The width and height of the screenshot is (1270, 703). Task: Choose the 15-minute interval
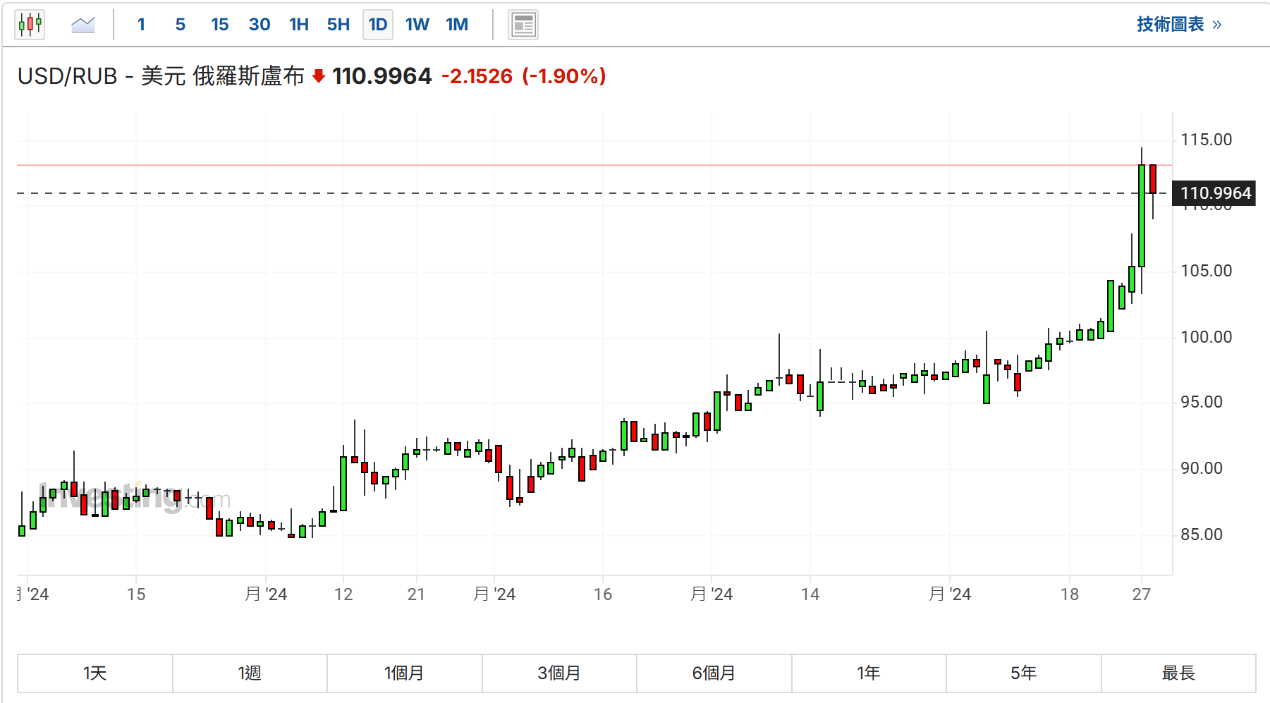220,24
